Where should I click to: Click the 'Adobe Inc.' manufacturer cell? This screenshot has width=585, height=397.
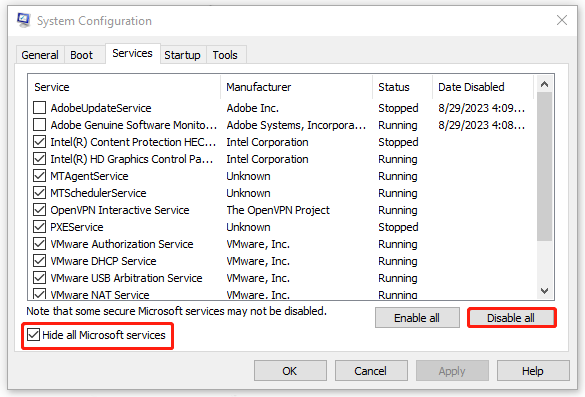click(253, 108)
